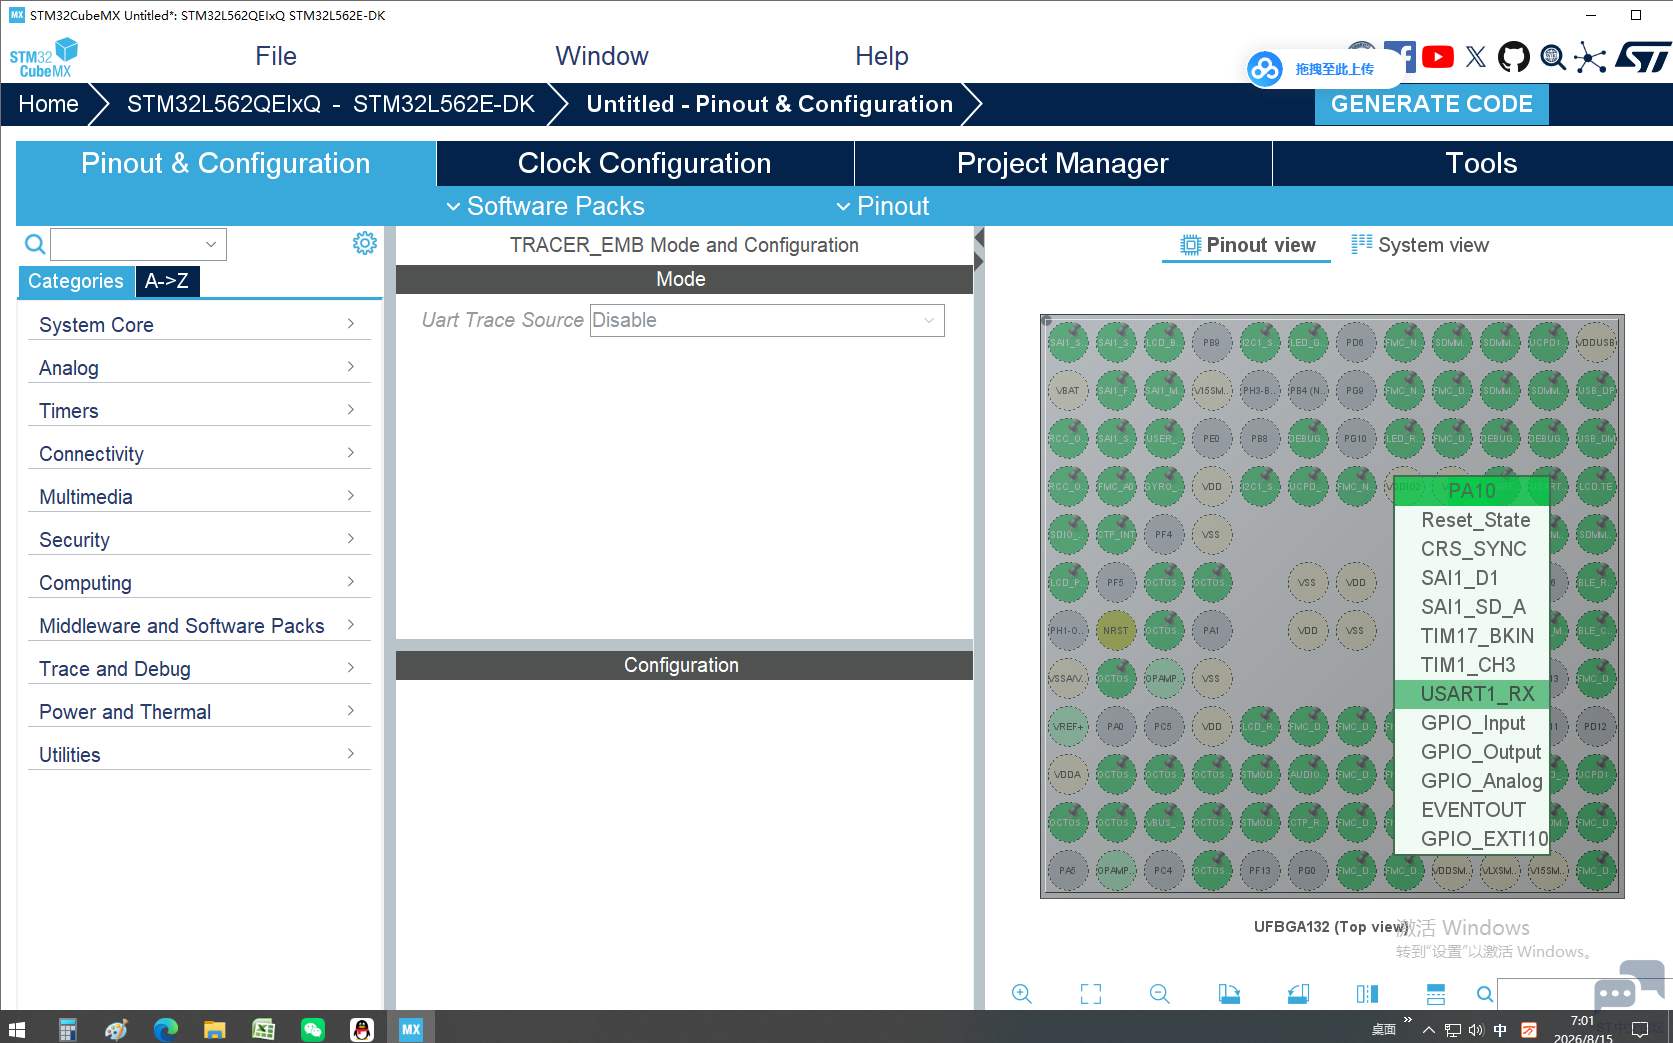Expand the Timers category
Screen dimensions: 1673x1043
click(x=199, y=410)
